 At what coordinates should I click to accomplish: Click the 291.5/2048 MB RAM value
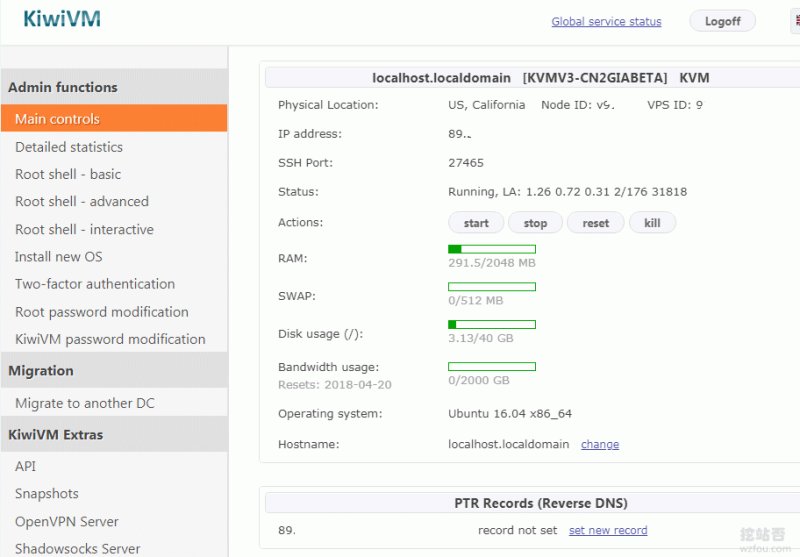(x=492, y=263)
